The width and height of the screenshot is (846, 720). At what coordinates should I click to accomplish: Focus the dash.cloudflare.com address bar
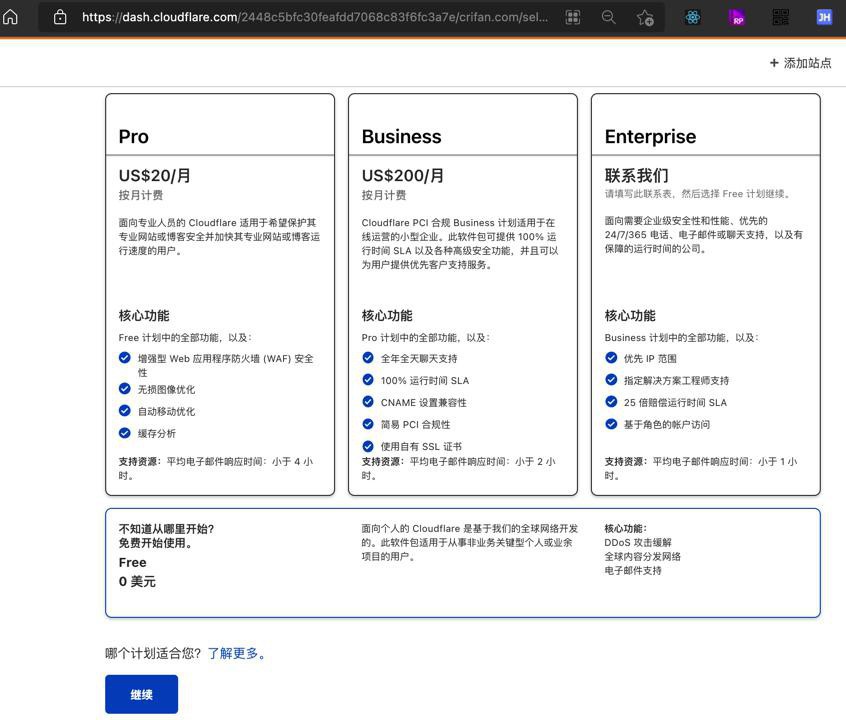pyautogui.click(x=315, y=17)
